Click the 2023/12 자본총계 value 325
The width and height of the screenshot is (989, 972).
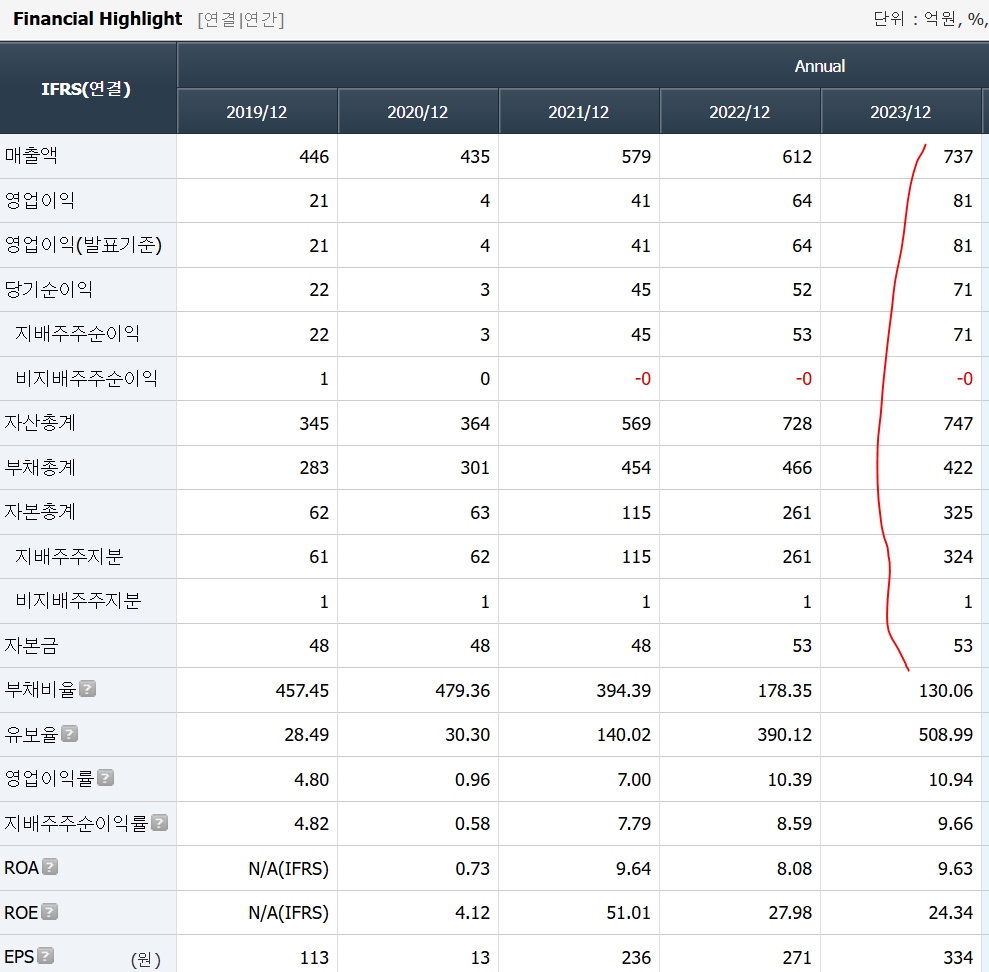click(x=957, y=513)
